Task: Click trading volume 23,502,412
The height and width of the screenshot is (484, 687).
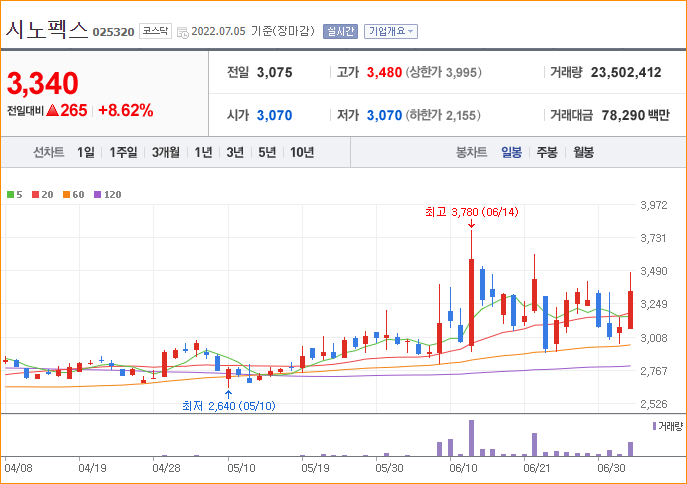Action: click(x=626, y=72)
